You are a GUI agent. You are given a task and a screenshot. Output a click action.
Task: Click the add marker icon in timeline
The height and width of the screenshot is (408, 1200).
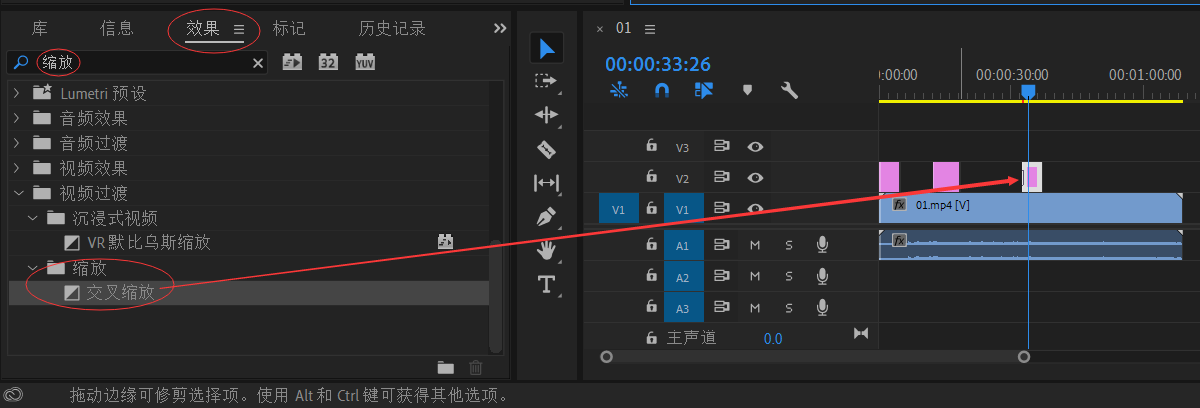click(x=747, y=90)
